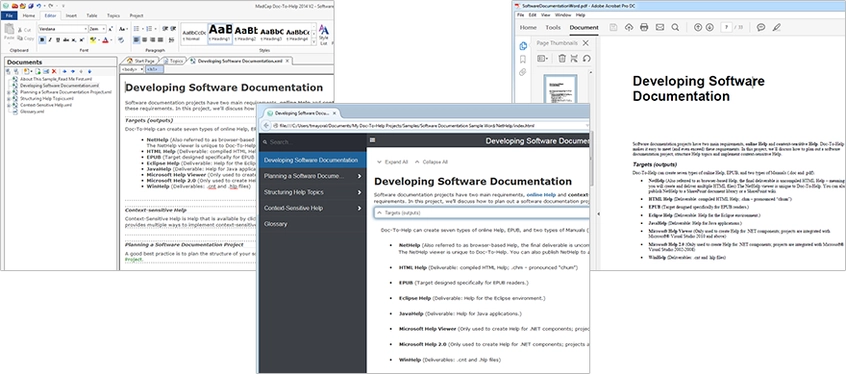This screenshot has width=846, height=374.
Task: Expand Structuring Help Topics in NetHelp sidebar
Action: click(x=359, y=192)
